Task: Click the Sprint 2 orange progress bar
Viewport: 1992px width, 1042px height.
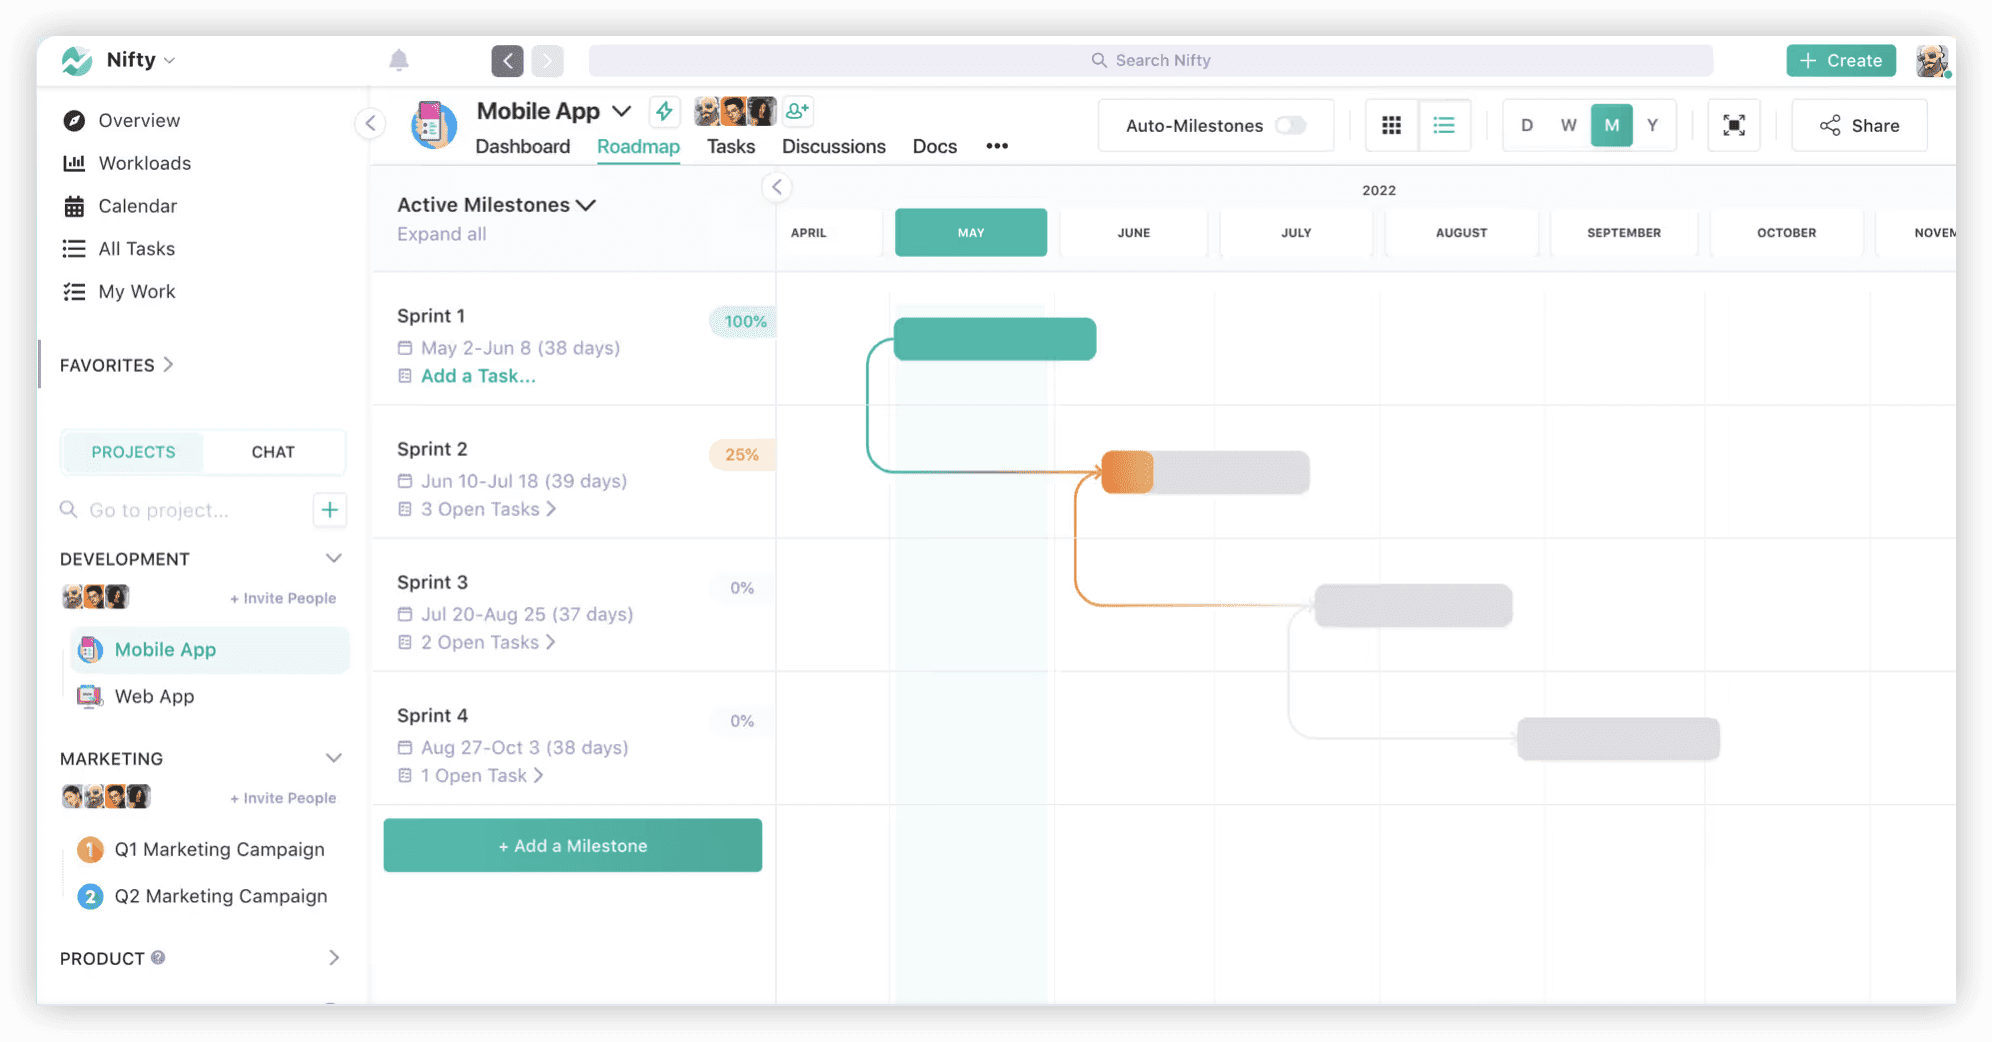Action: pyautogui.click(x=1128, y=473)
